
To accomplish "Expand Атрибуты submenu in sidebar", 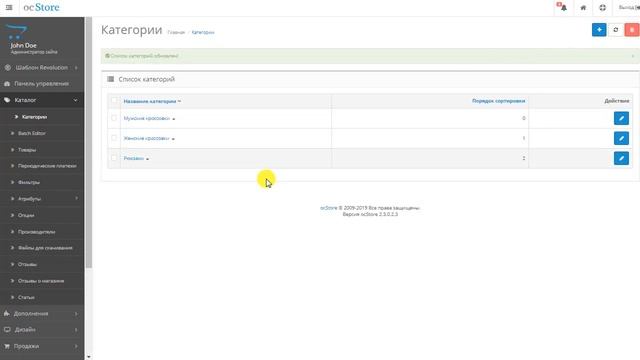I will click(42, 199).
